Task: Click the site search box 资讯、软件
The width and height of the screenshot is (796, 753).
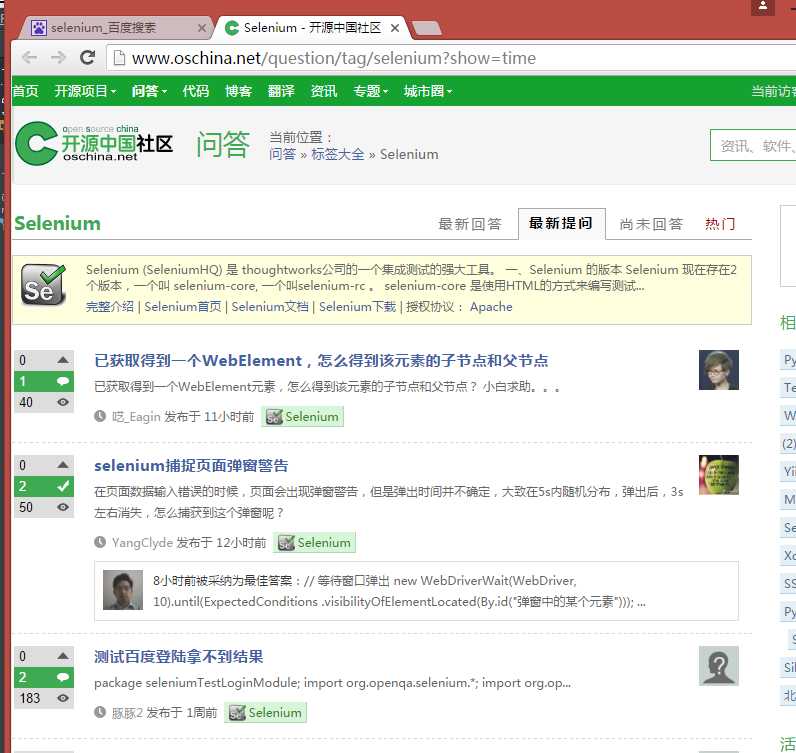Action: click(x=753, y=146)
